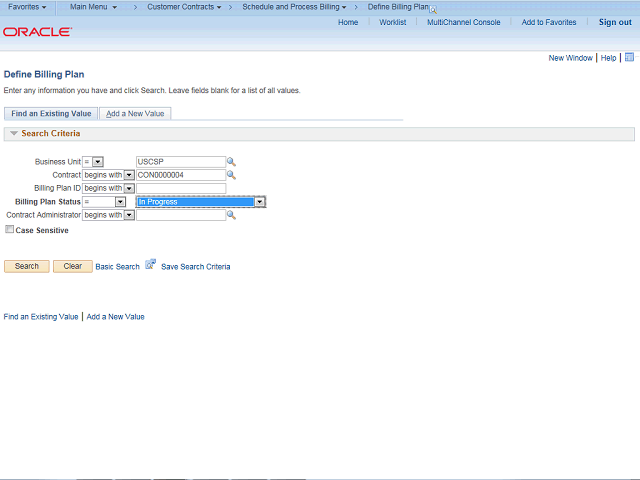Go to the Home link
Screen dimensions: 640x480
pyautogui.click(x=348, y=22)
